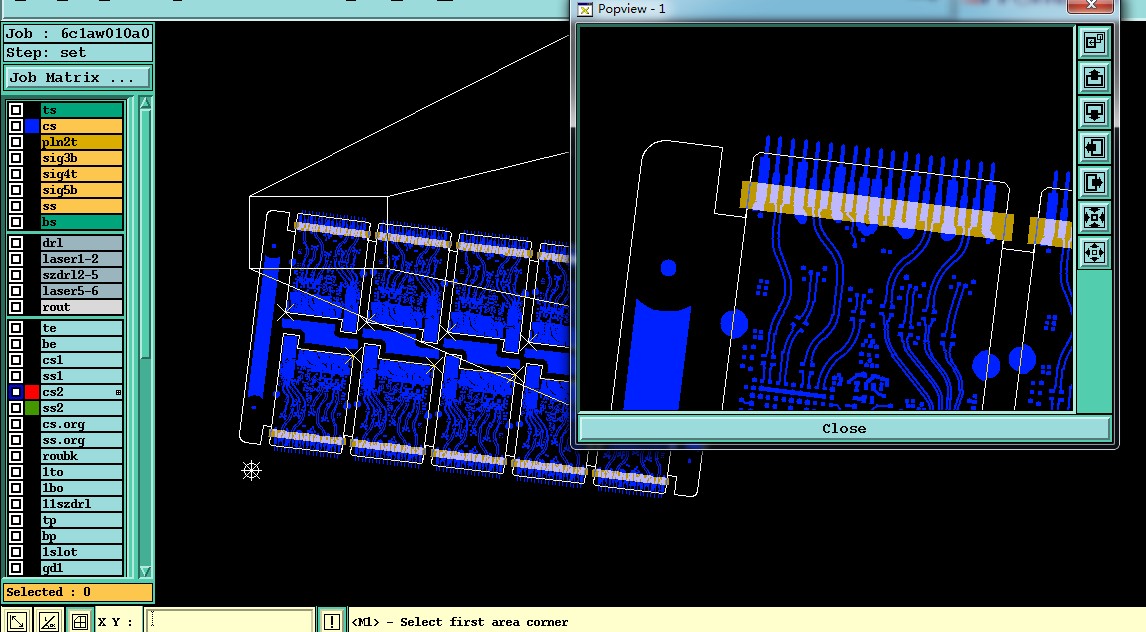1146x632 pixels.
Task: Select the sig4t layer name
Action: [x=82, y=175]
